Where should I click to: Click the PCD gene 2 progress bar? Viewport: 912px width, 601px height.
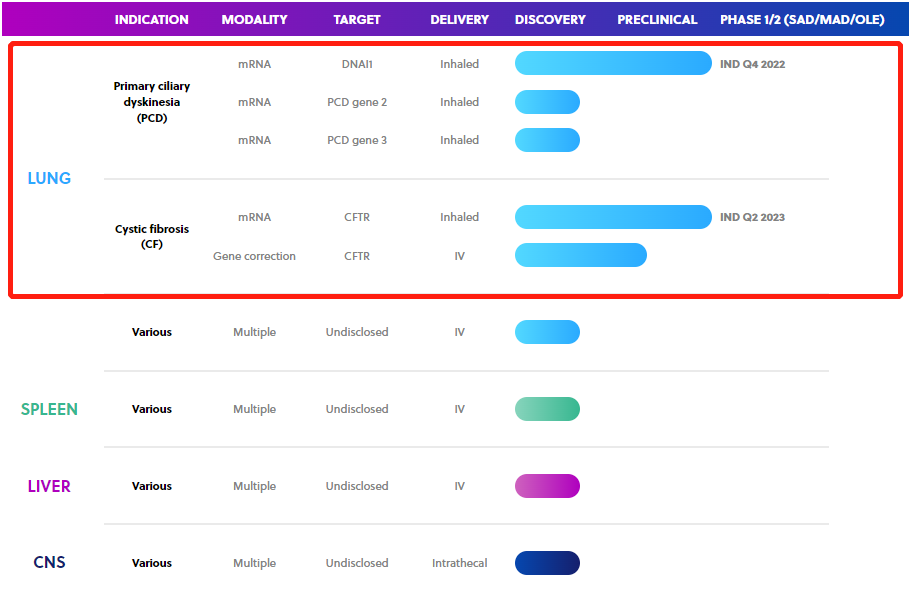coord(547,102)
